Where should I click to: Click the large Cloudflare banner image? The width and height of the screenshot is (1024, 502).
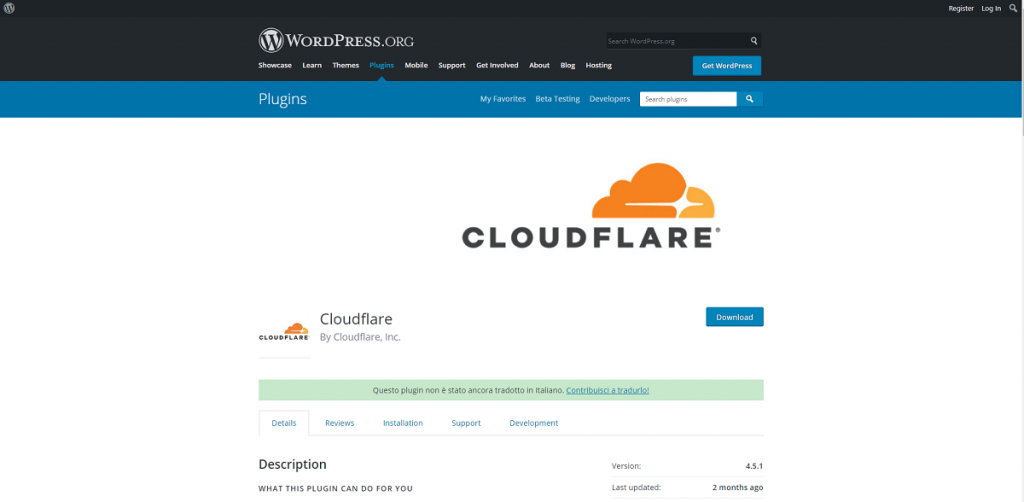tap(591, 205)
